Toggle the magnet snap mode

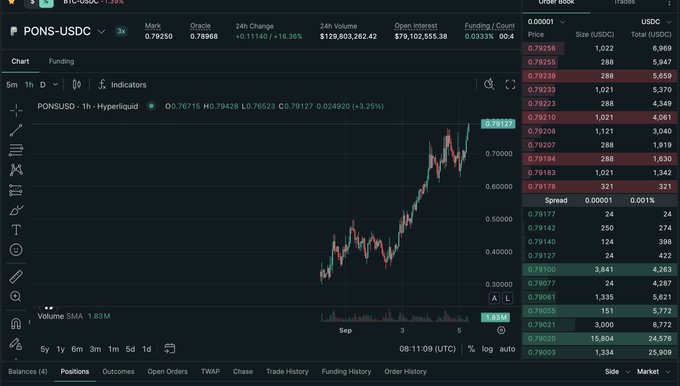tap(16, 324)
